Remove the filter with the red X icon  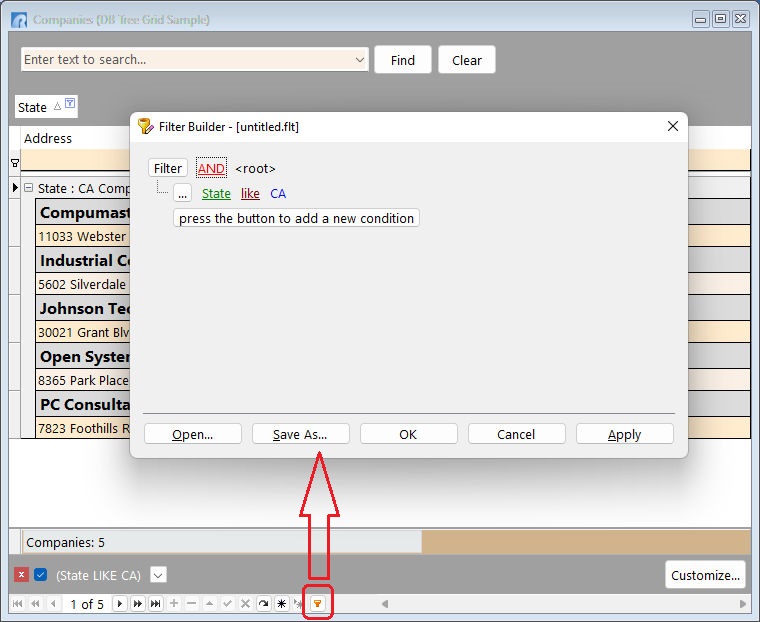click(x=21, y=575)
